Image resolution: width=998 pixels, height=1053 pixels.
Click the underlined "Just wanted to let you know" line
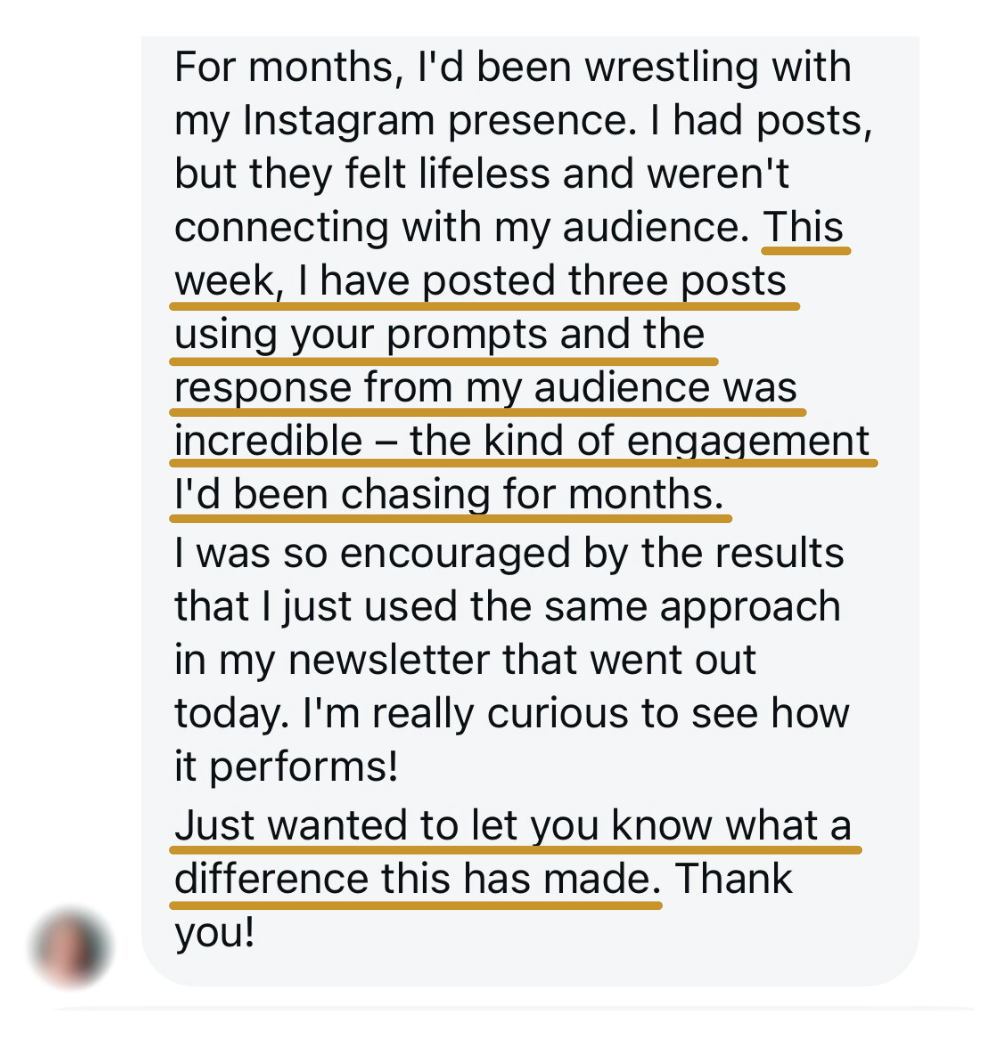coord(512,826)
